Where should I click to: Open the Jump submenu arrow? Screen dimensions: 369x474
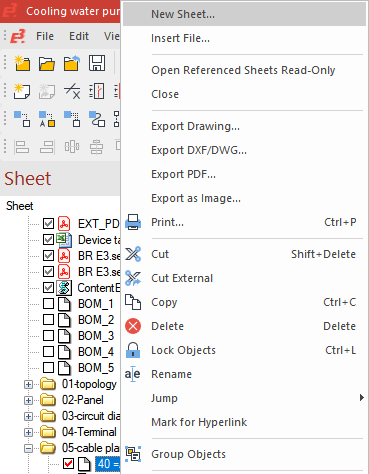(x=362, y=398)
